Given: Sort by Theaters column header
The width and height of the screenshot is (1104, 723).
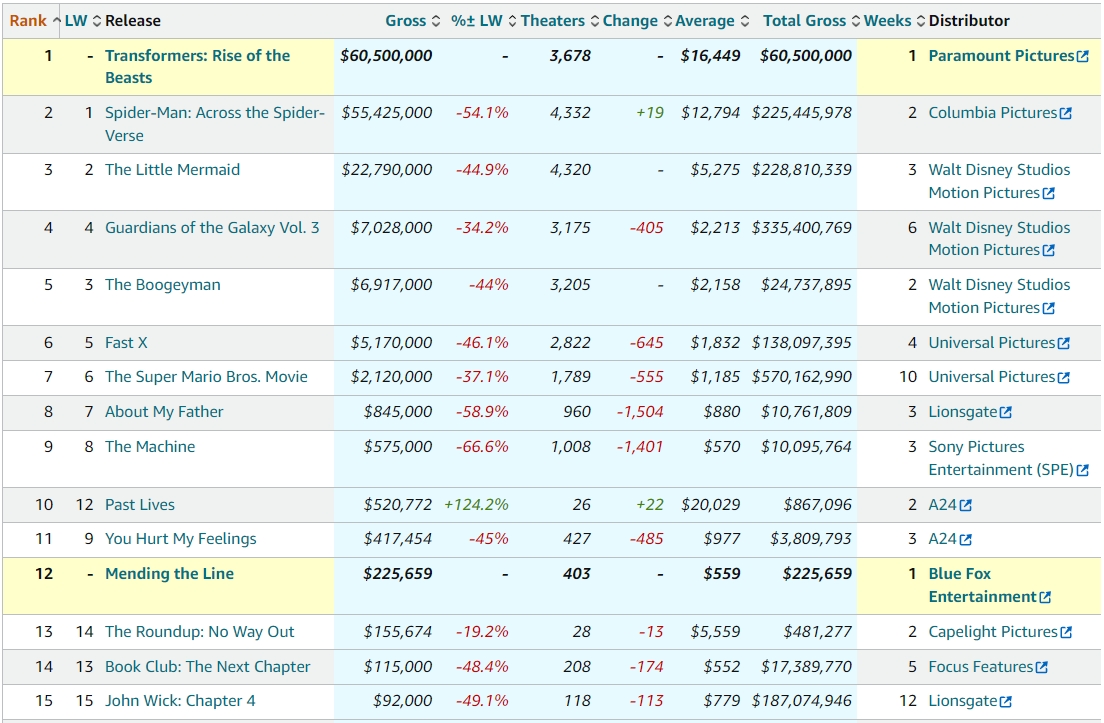Looking at the screenshot, I should (560, 21).
